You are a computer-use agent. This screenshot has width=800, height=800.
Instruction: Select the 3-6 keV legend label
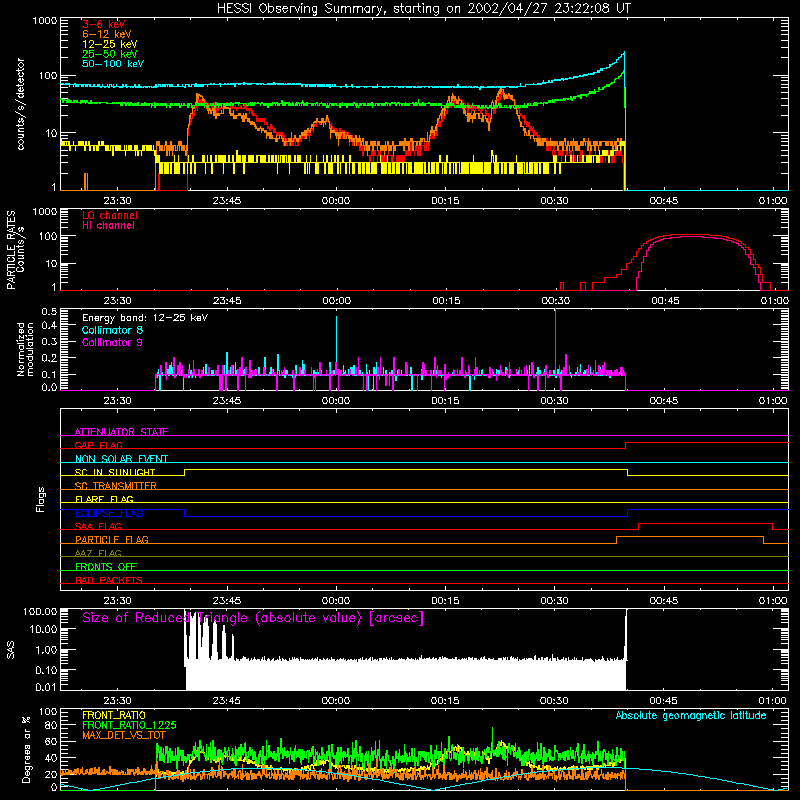pos(104,24)
